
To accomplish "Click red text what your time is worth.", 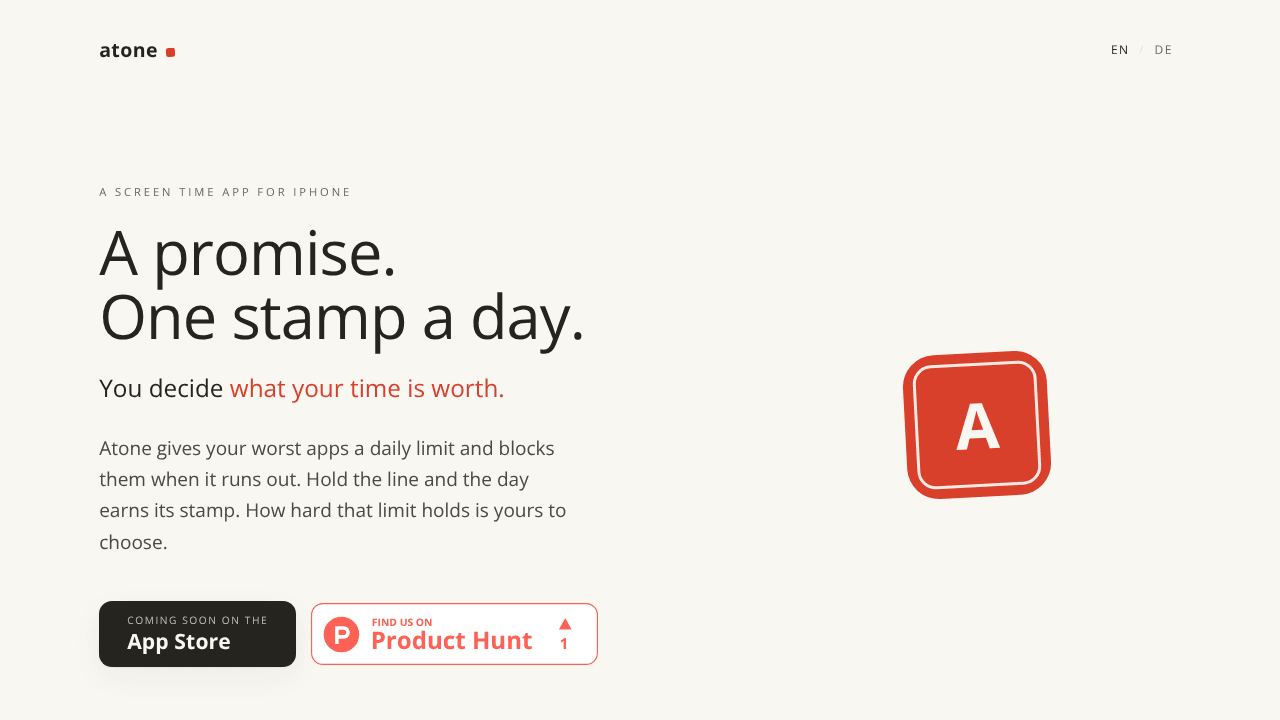I will point(367,388).
